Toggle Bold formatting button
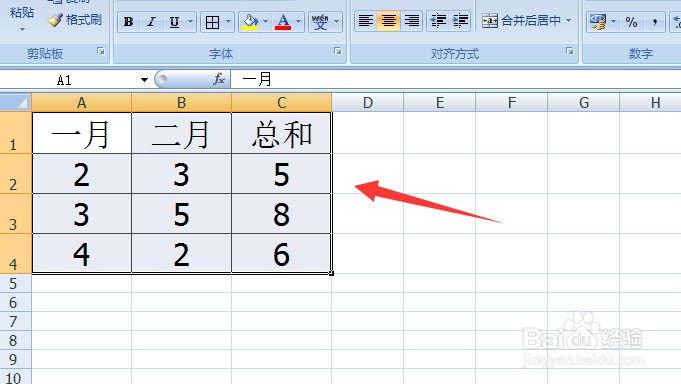 click(129, 22)
